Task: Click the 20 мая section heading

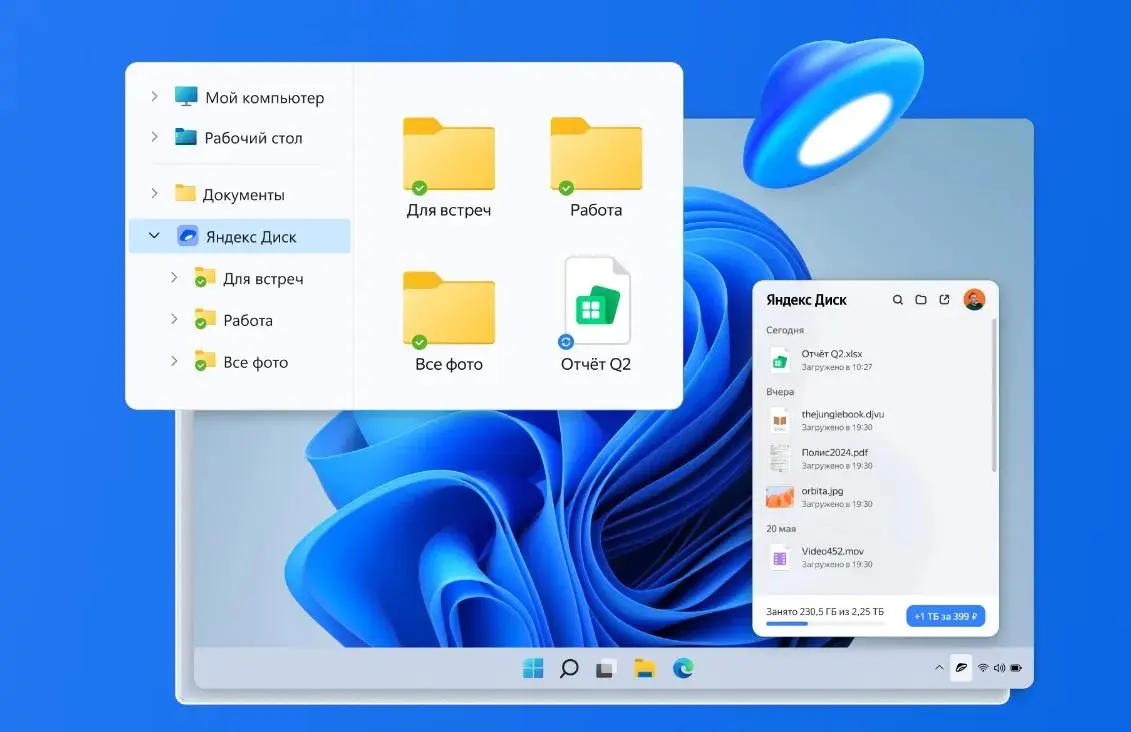Action: (780, 529)
